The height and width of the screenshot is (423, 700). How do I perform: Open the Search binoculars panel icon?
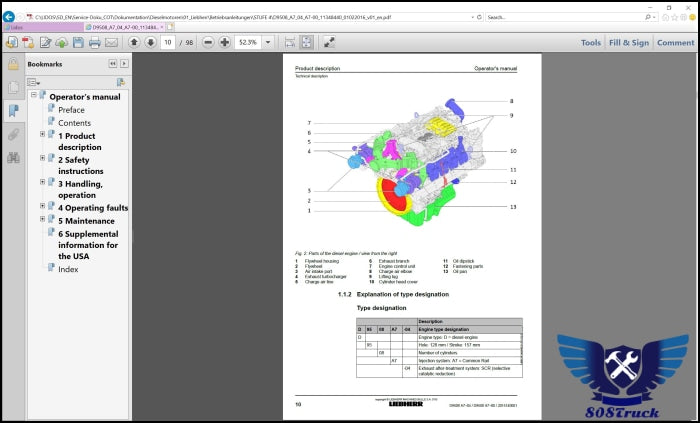pos(13,157)
